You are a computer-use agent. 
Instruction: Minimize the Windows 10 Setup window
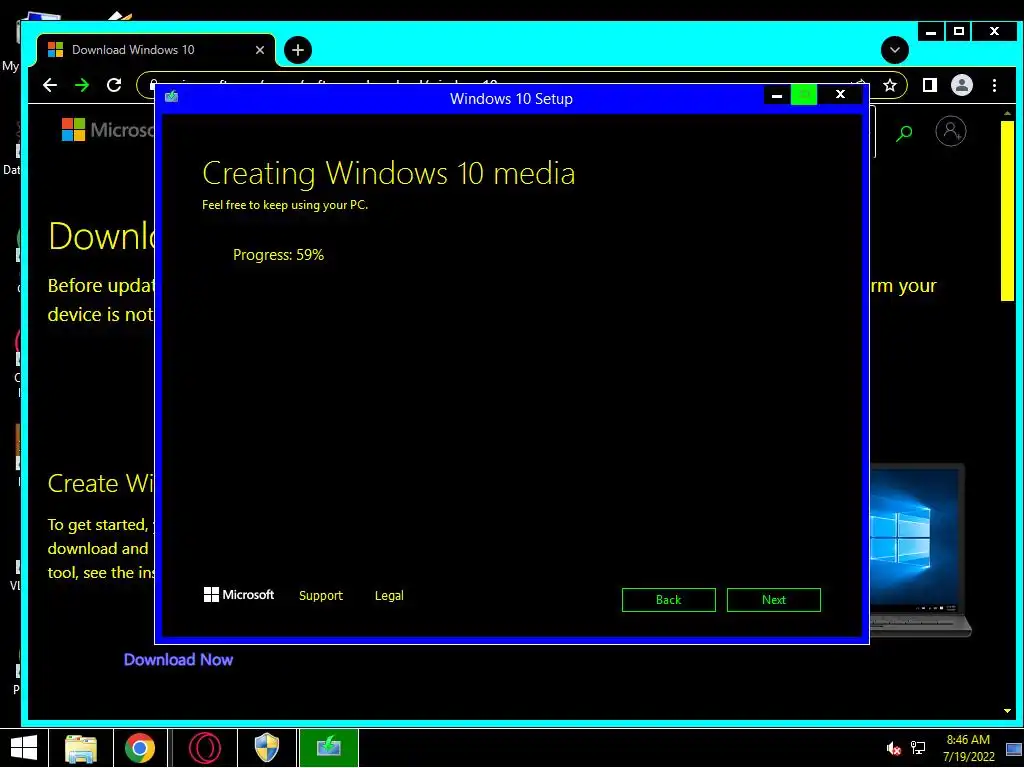tap(776, 95)
